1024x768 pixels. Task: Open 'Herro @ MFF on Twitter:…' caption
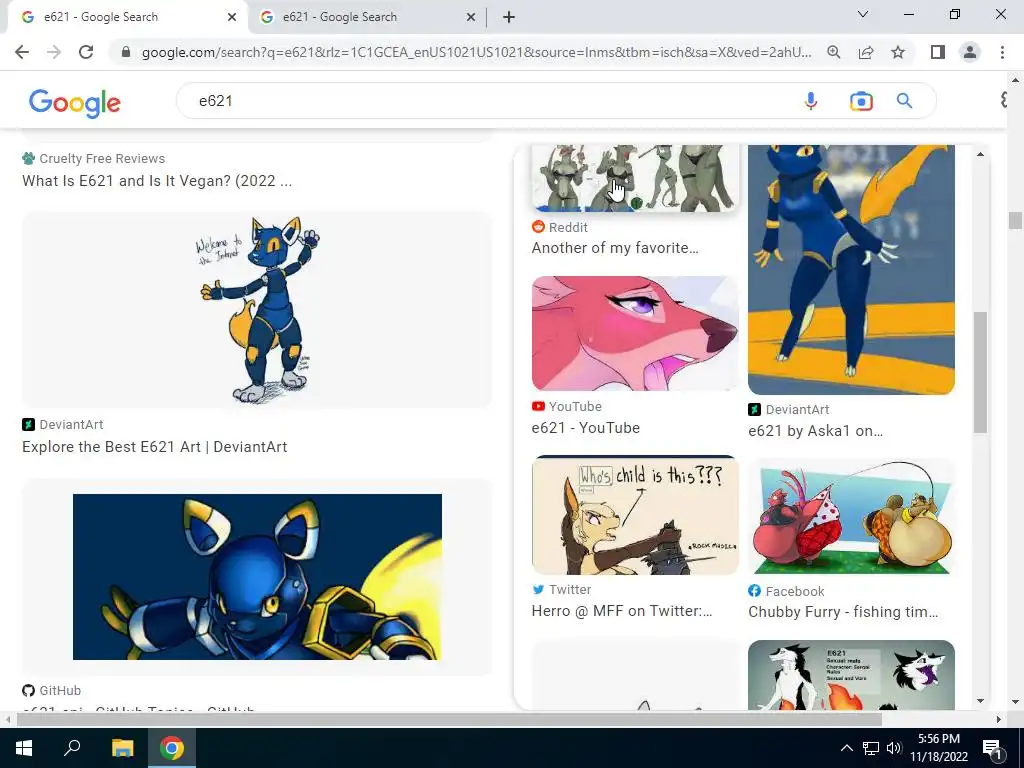tap(622, 611)
